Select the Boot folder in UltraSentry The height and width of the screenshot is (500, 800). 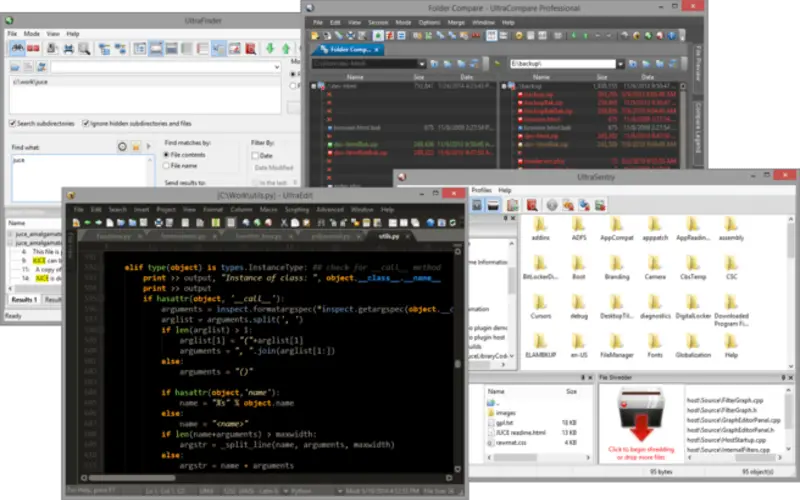(579, 268)
